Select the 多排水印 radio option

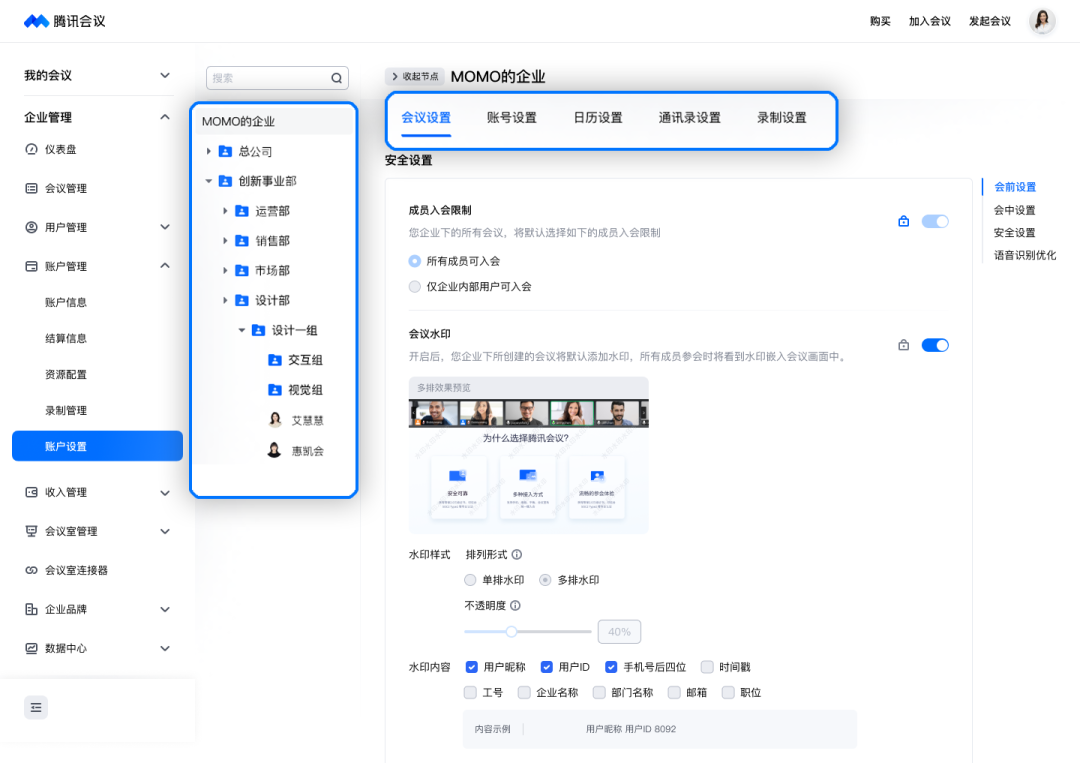[545, 580]
